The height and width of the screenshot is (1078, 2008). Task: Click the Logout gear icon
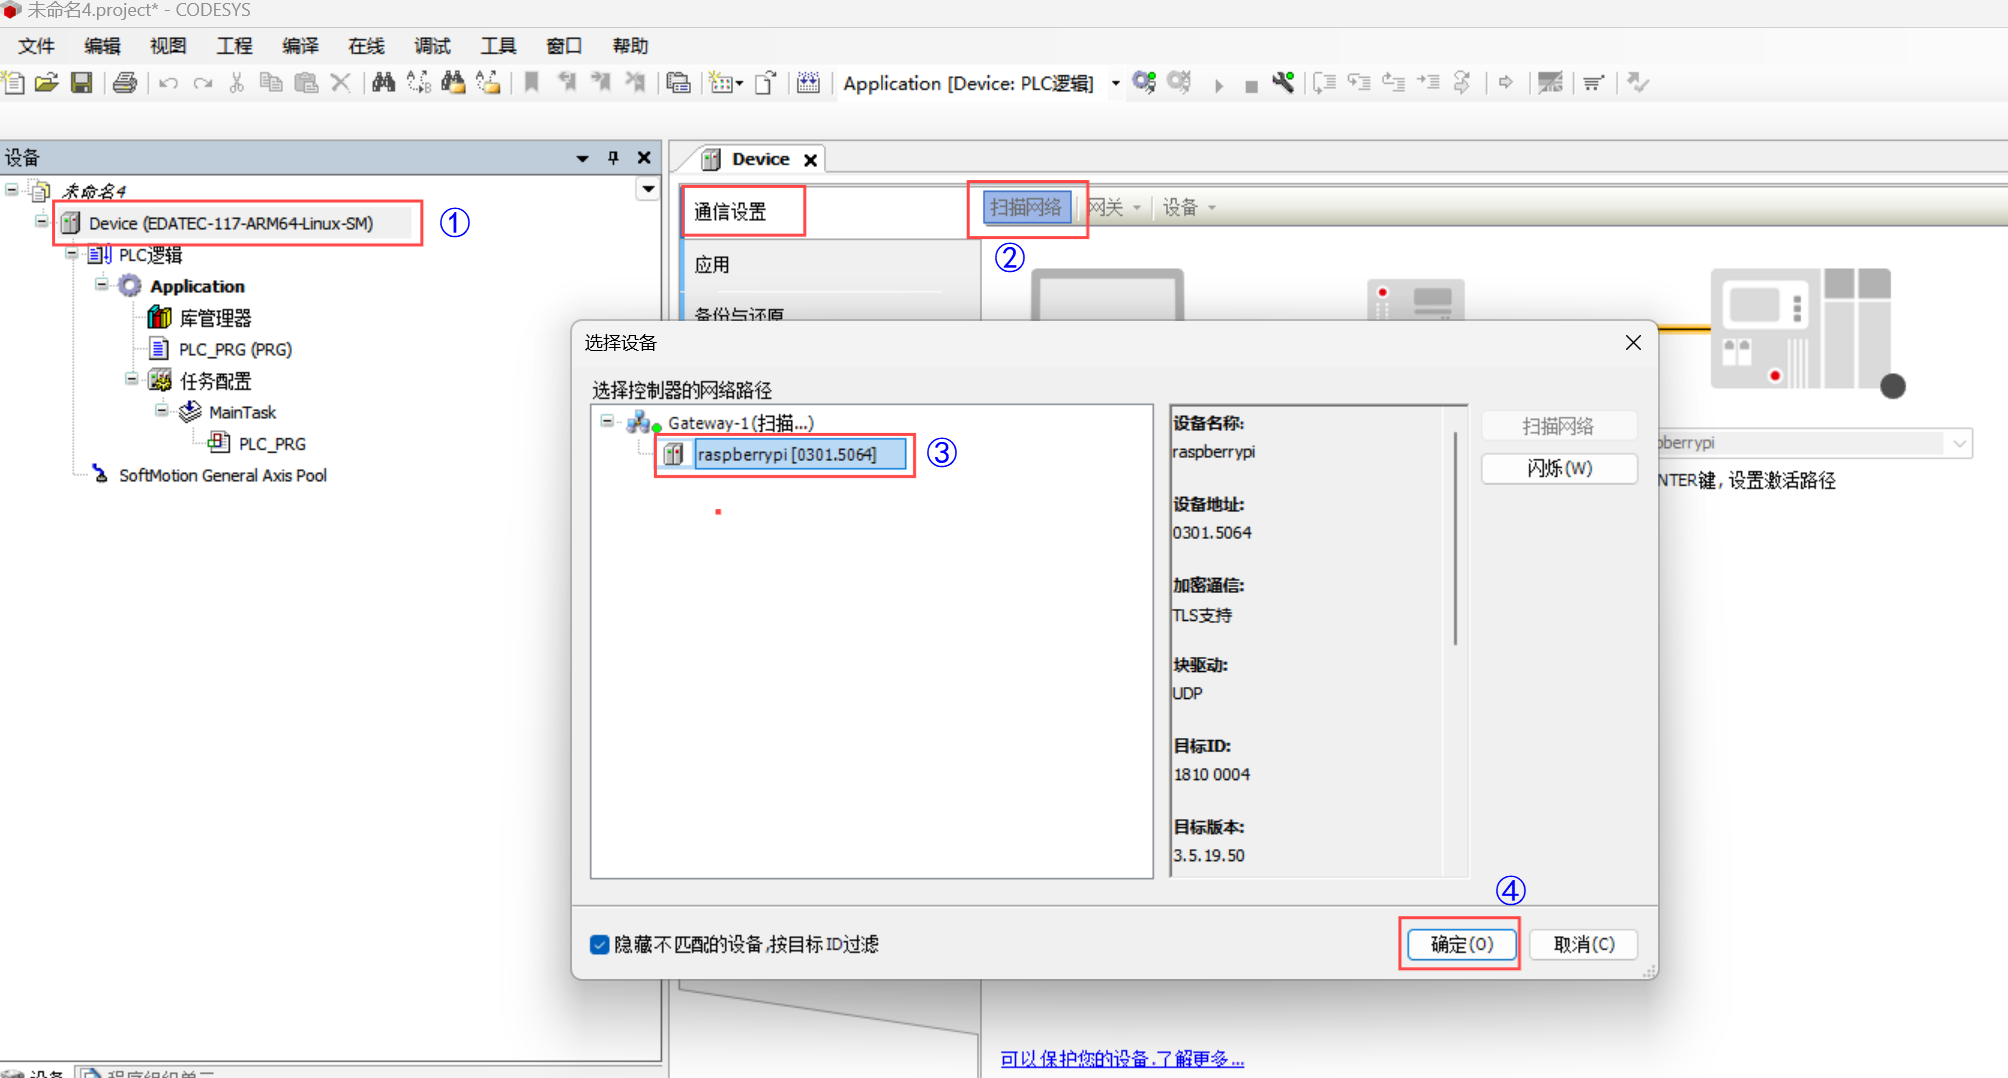[1180, 83]
